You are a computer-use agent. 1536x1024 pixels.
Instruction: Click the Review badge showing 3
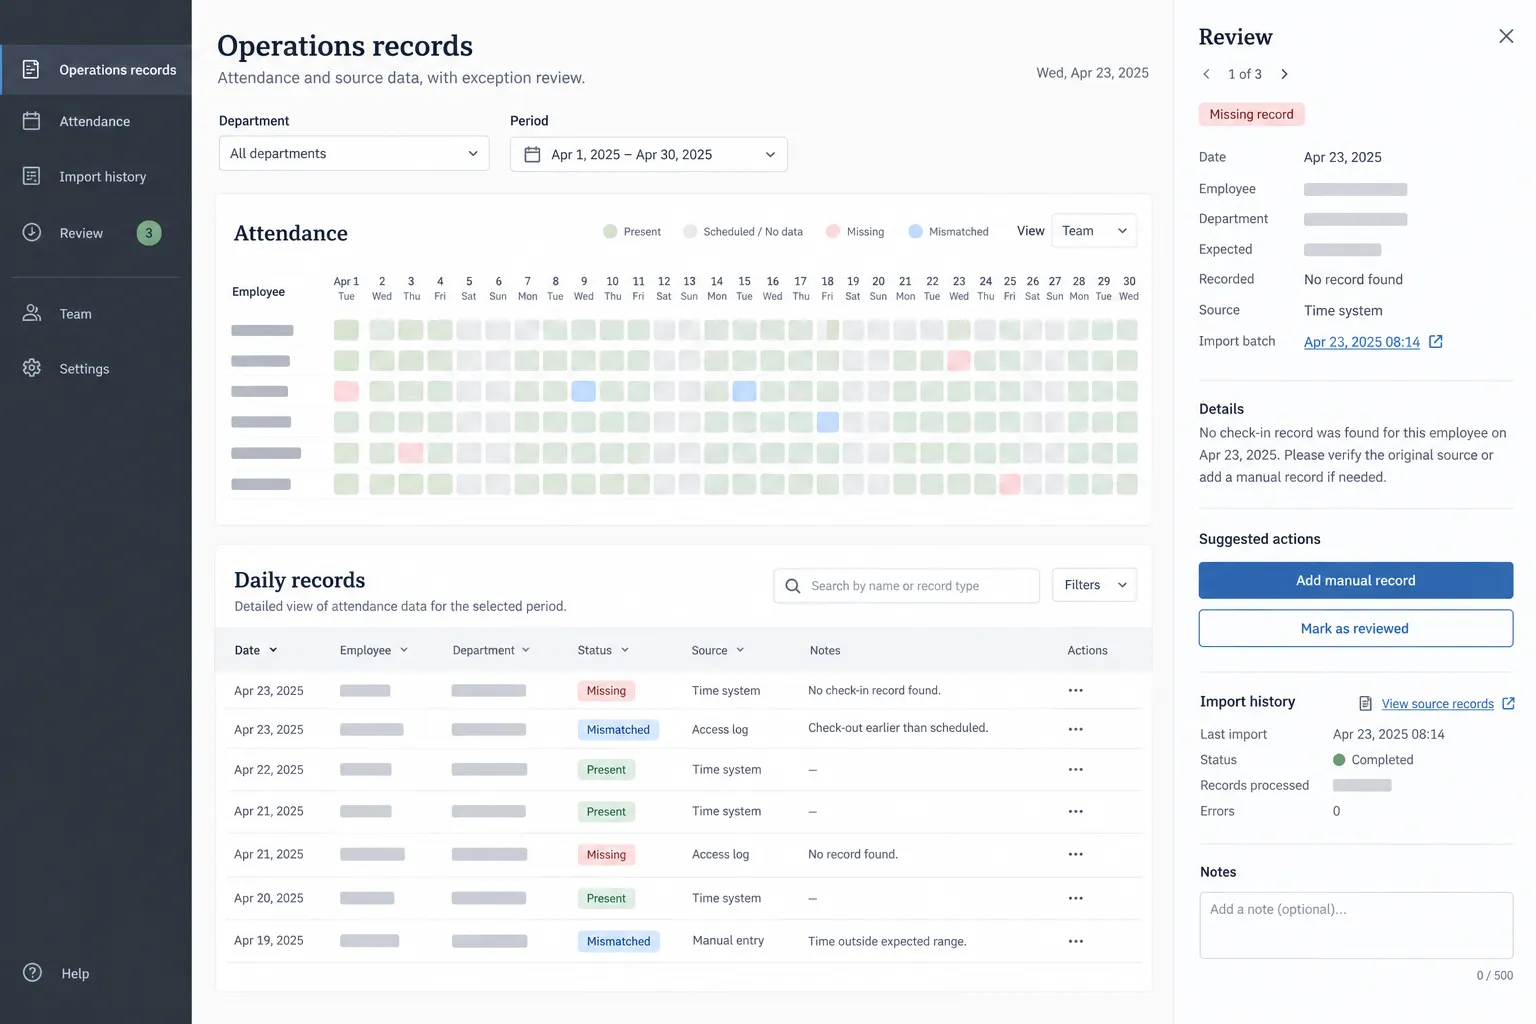coord(149,233)
